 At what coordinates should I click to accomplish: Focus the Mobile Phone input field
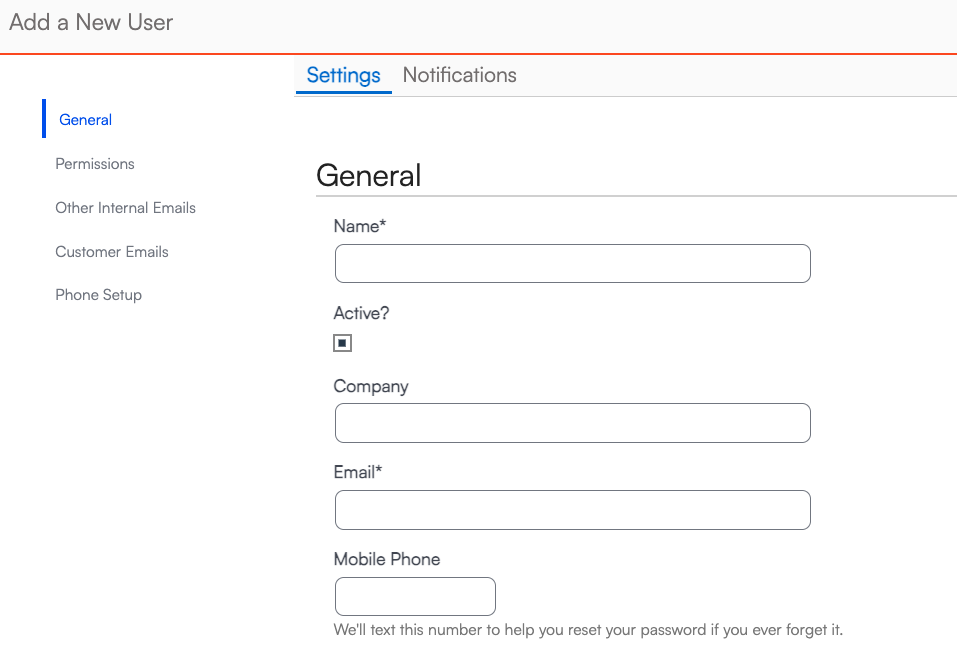point(415,597)
